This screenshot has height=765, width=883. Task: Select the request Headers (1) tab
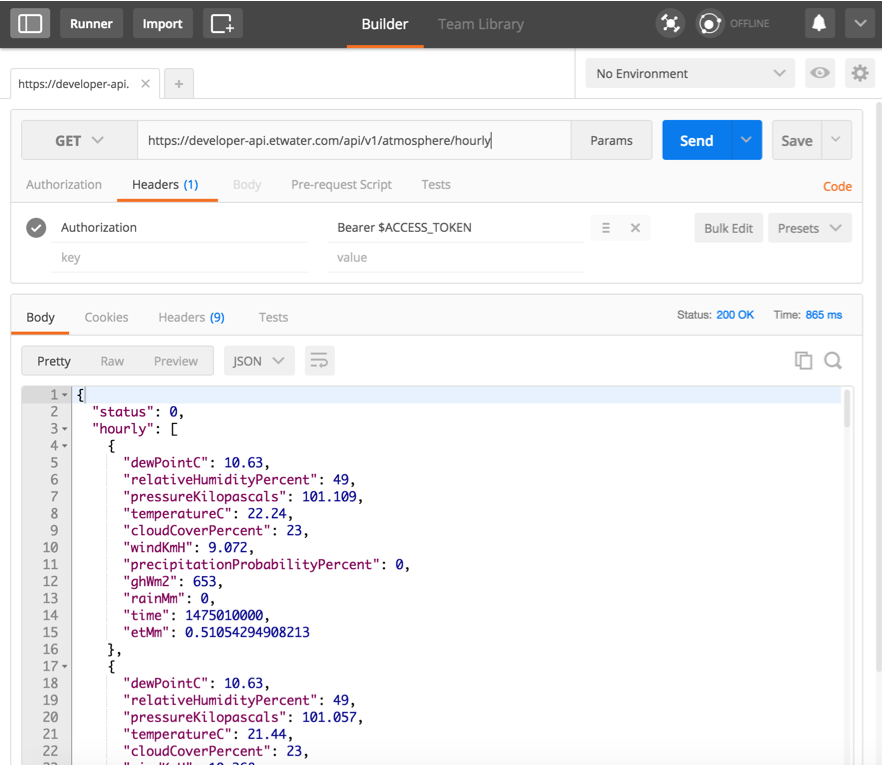(x=165, y=185)
